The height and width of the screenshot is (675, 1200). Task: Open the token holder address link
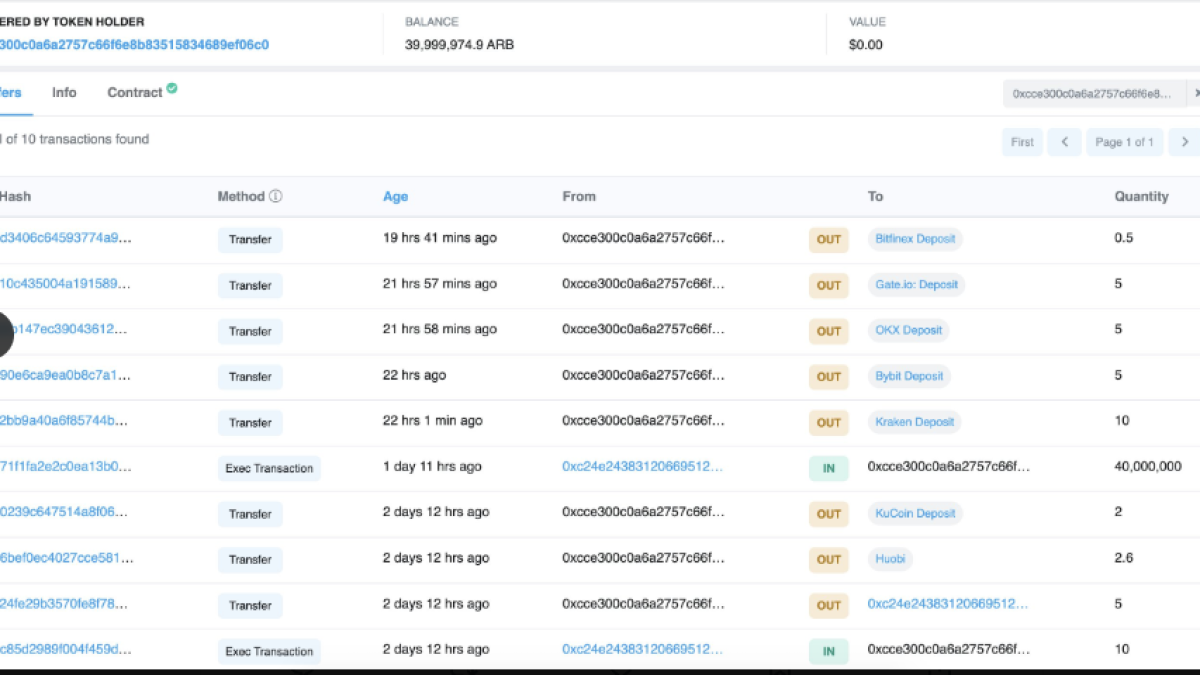134,45
